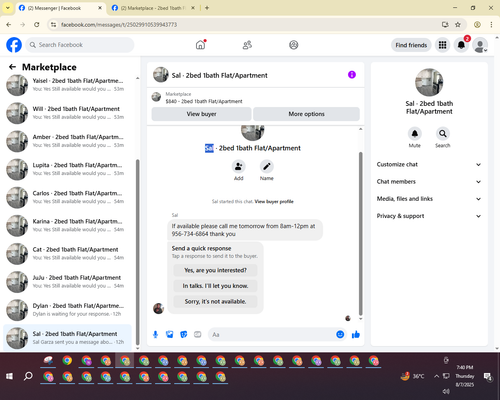500x400 pixels.
Task: Open the Lupita conversation
Action: click(67, 169)
